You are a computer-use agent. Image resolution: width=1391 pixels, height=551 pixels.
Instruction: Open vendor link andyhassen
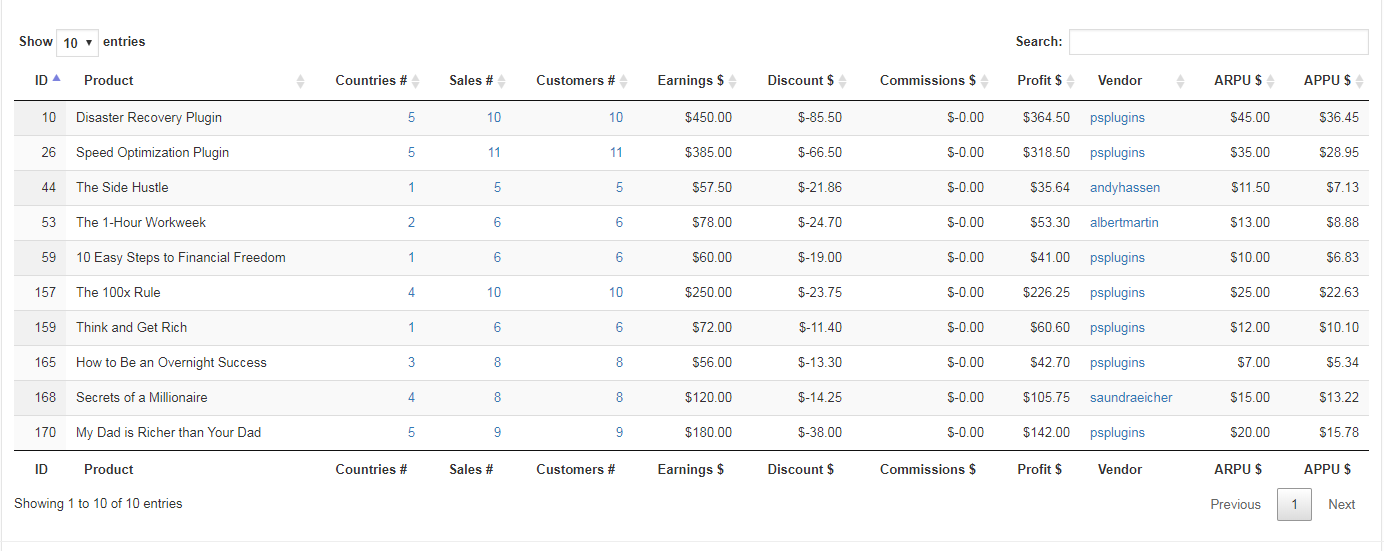[1125, 188]
